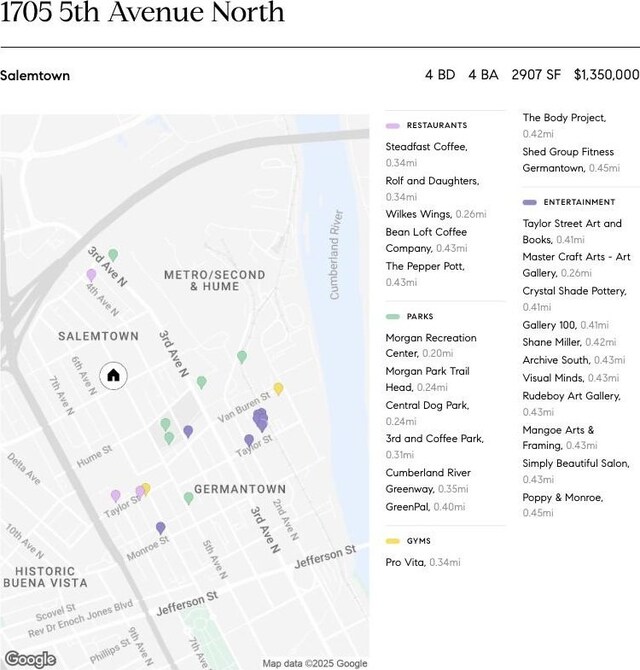Open the purple pin just above Monroe St label
The image size is (640, 670).
coord(160,528)
